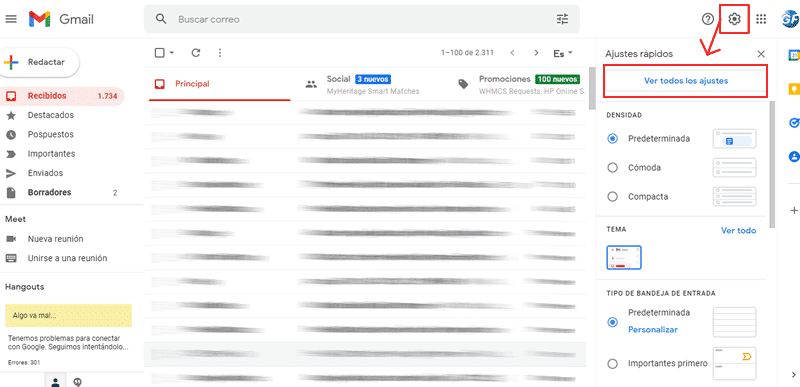The image size is (800, 387).
Task: Click the 1–100 de 2.311 counter
Action: point(467,53)
